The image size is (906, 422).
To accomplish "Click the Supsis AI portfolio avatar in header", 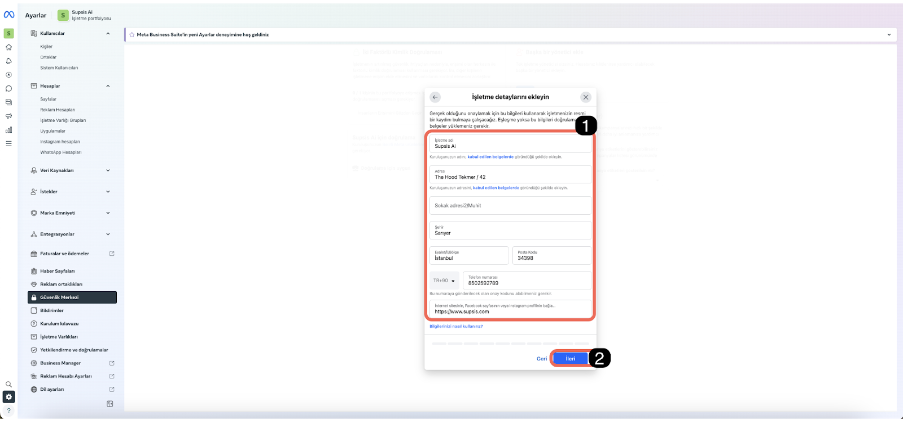I will [62, 15].
